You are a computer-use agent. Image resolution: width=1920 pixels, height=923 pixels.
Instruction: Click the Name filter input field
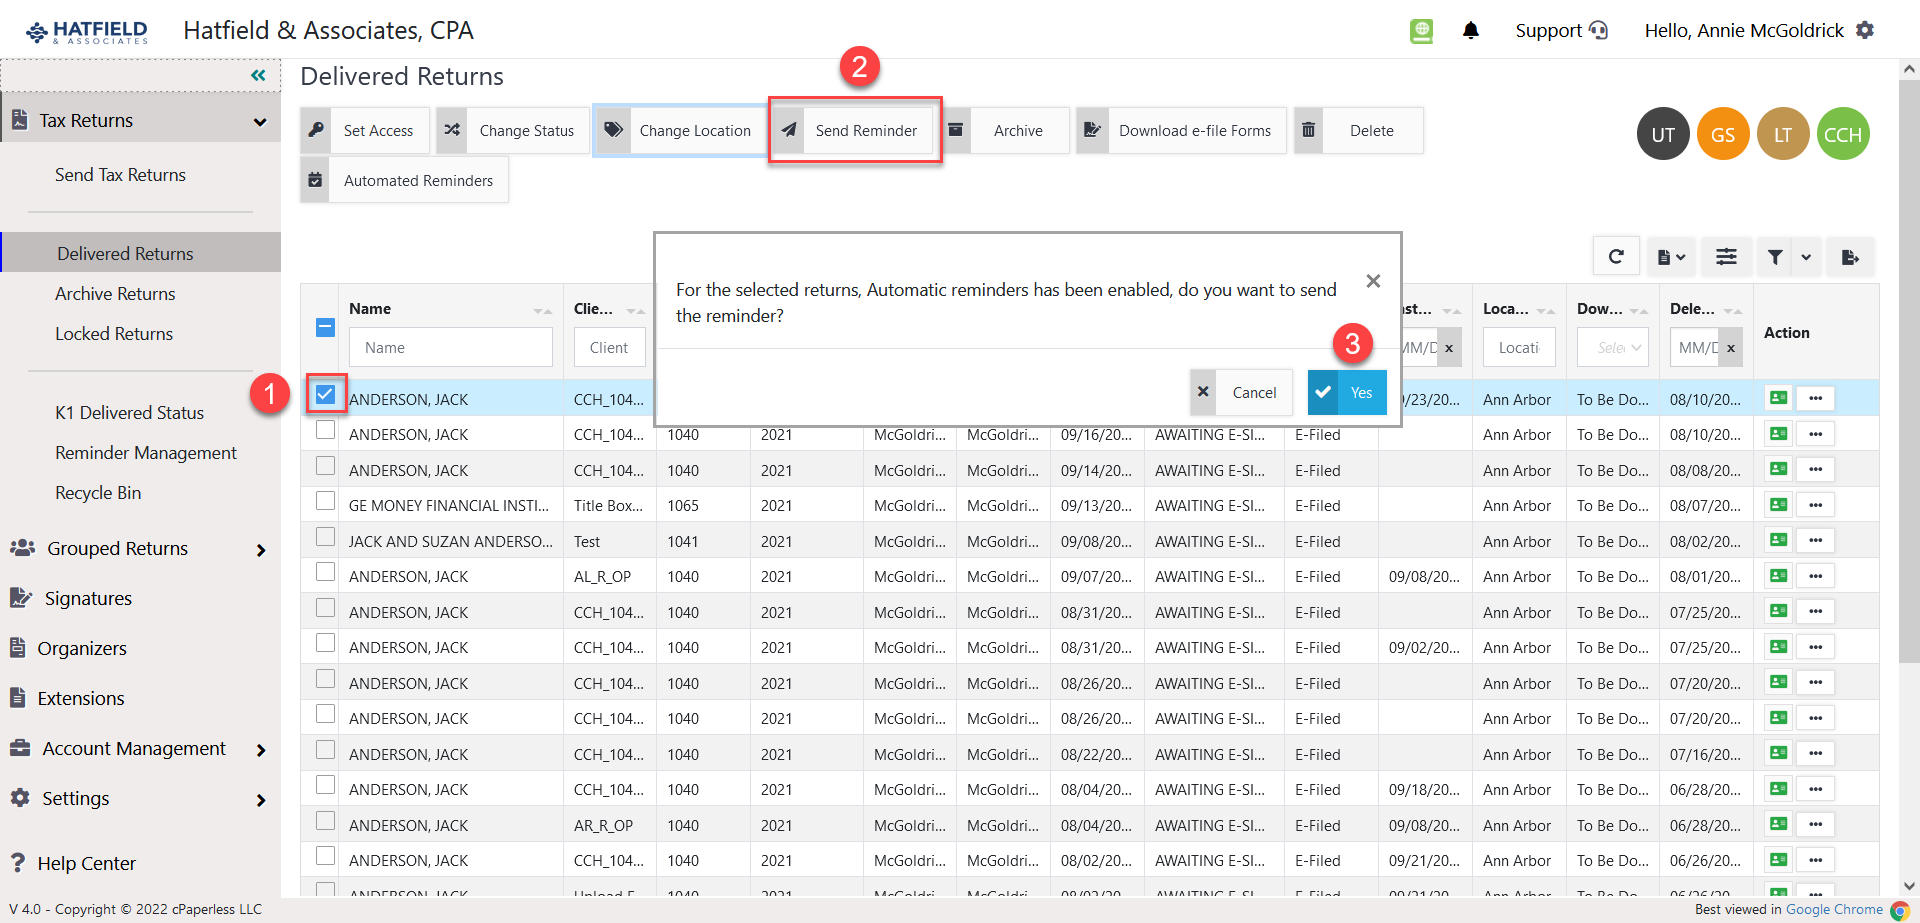click(450, 347)
